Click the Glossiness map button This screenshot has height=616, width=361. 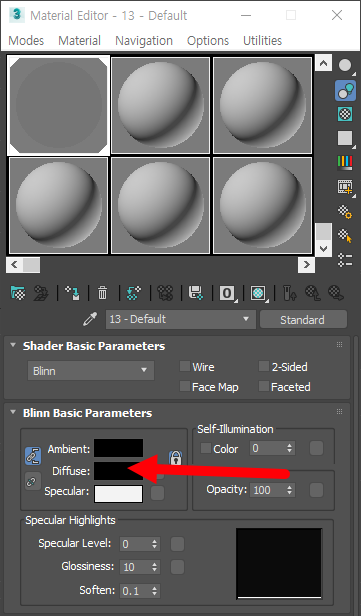click(x=177, y=567)
